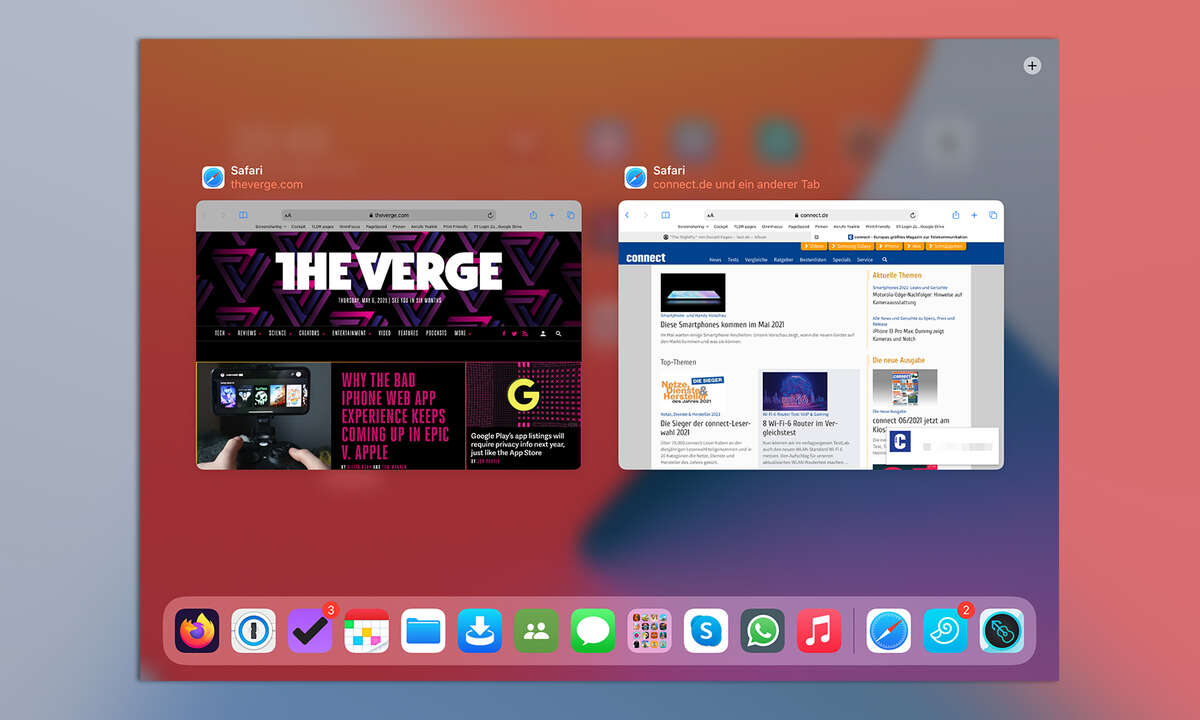Click reload in connect.de address bar

coord(913,215)
